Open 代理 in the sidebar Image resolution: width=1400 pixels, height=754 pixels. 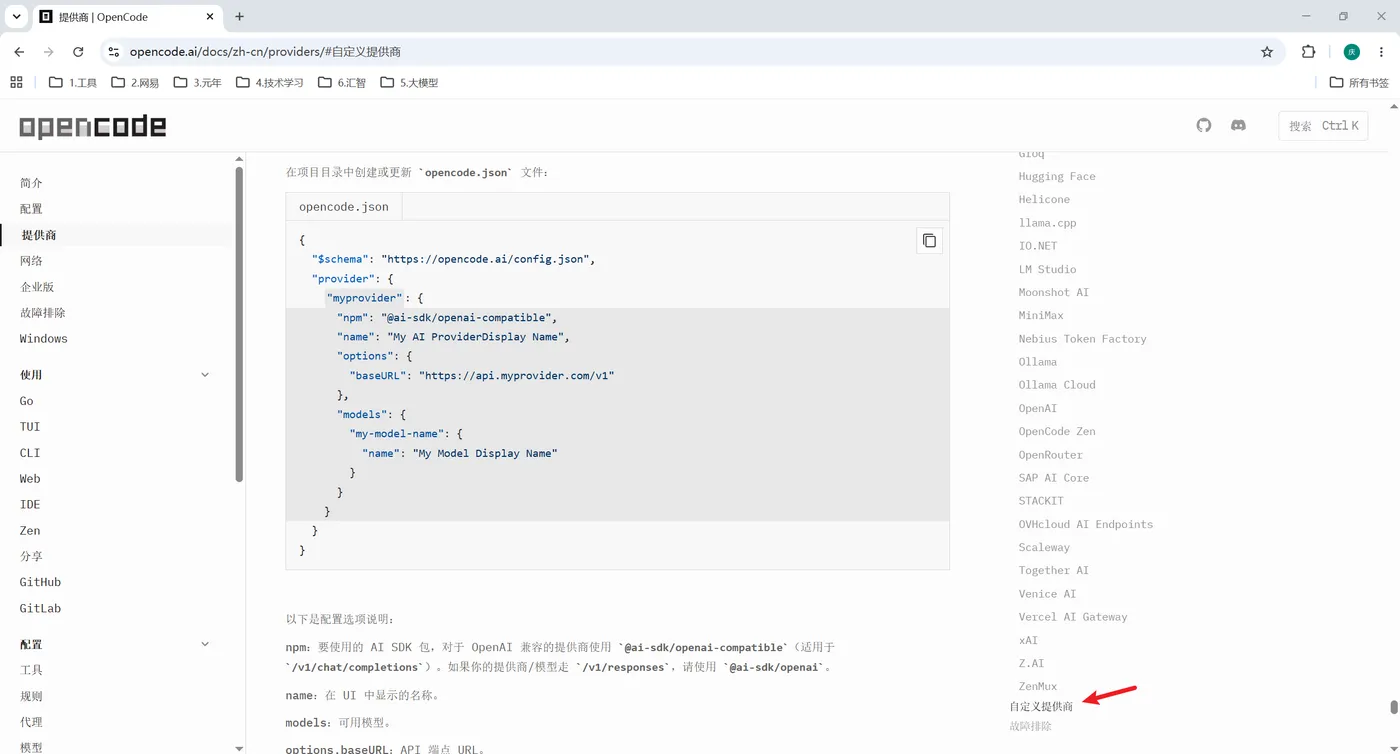point(31,722)
